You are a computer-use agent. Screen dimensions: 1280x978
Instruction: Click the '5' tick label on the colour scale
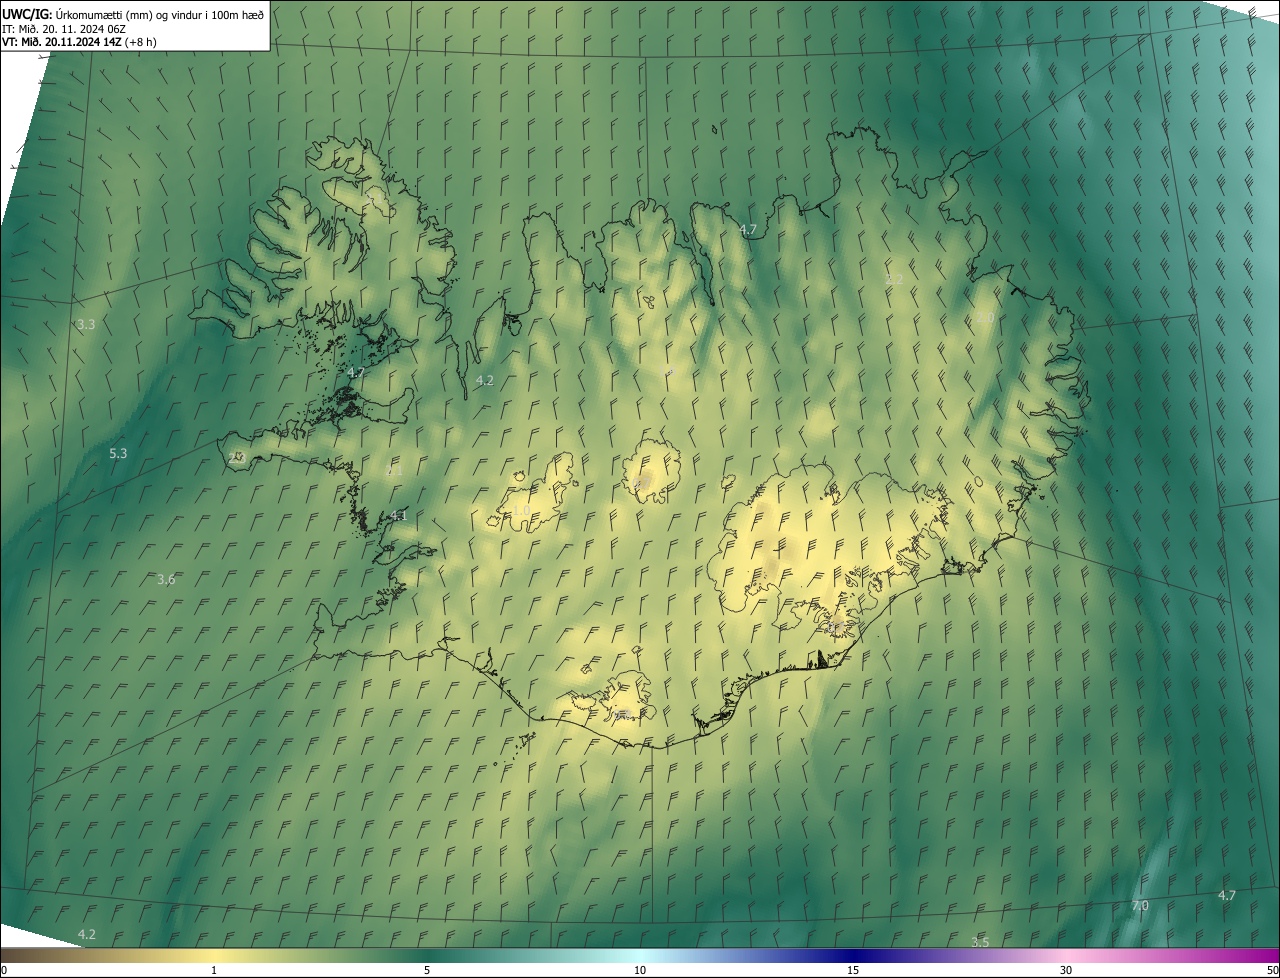coord(427,970)
